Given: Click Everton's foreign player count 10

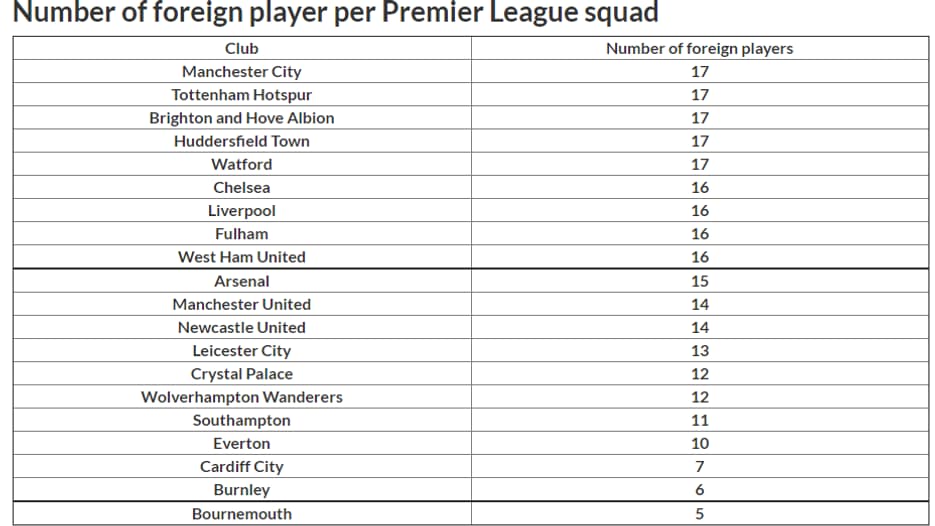Looking at the screenshot, I should click(x=699, y=444).
